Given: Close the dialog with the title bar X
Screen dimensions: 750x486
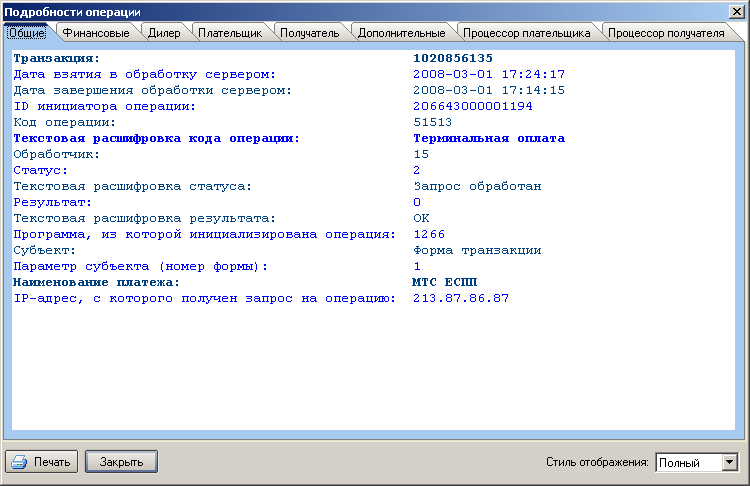Looking at the screenshot, I should pyautogui.click(x=738, y=10).
